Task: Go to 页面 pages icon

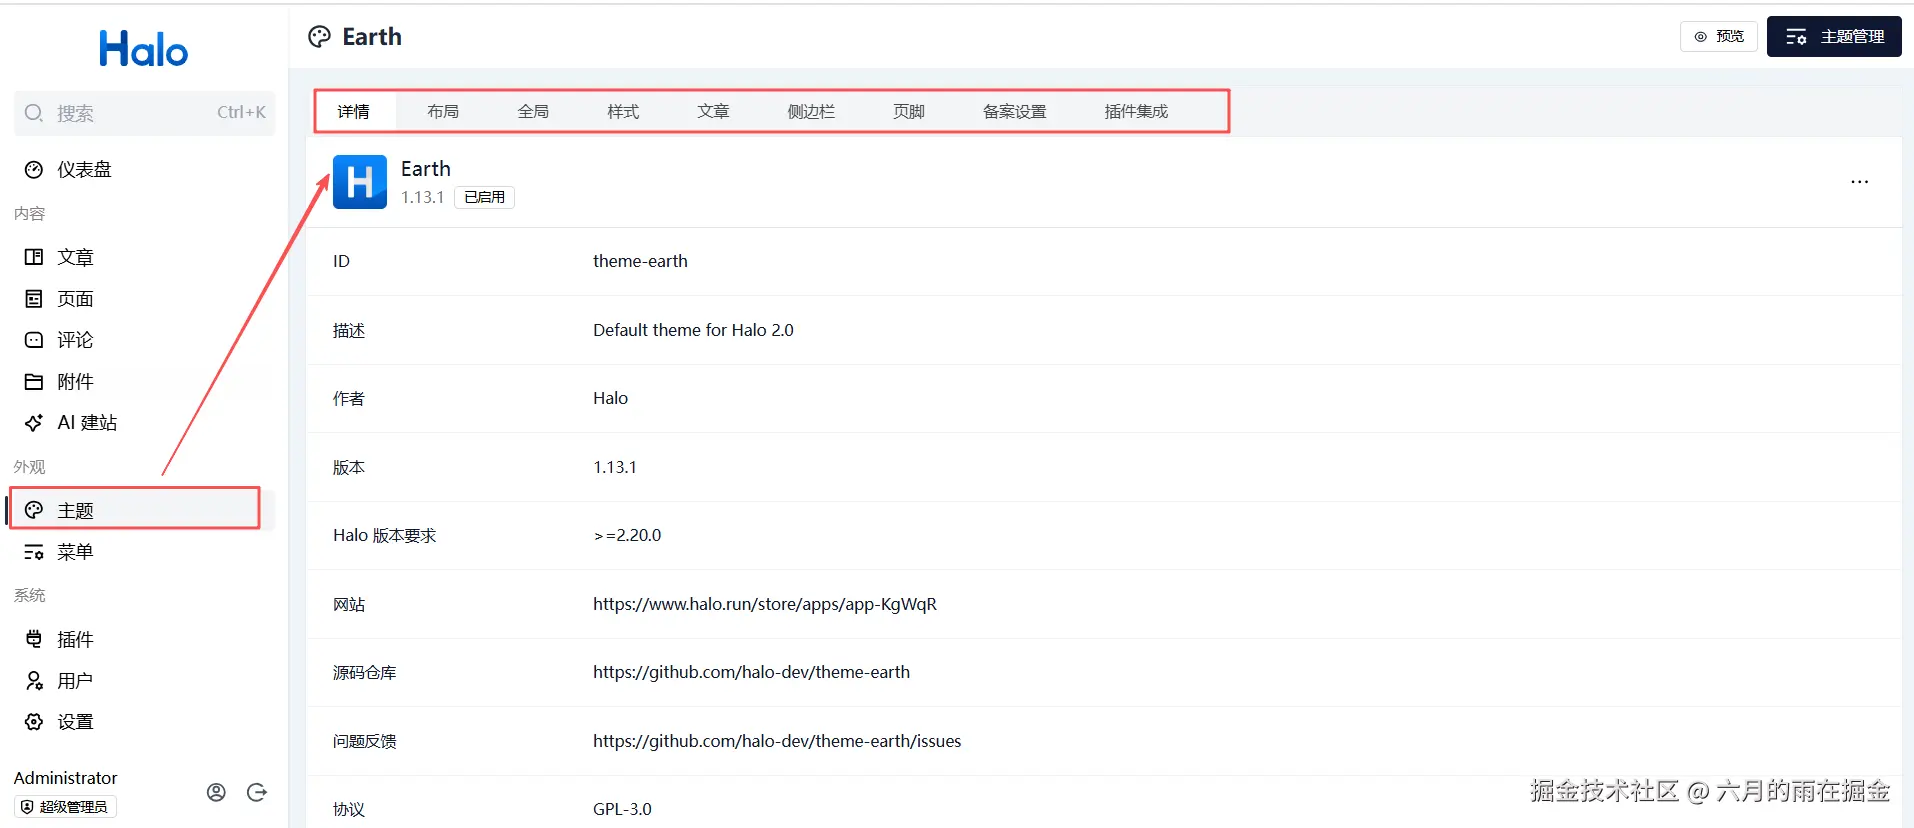Action: coord(34,299)
